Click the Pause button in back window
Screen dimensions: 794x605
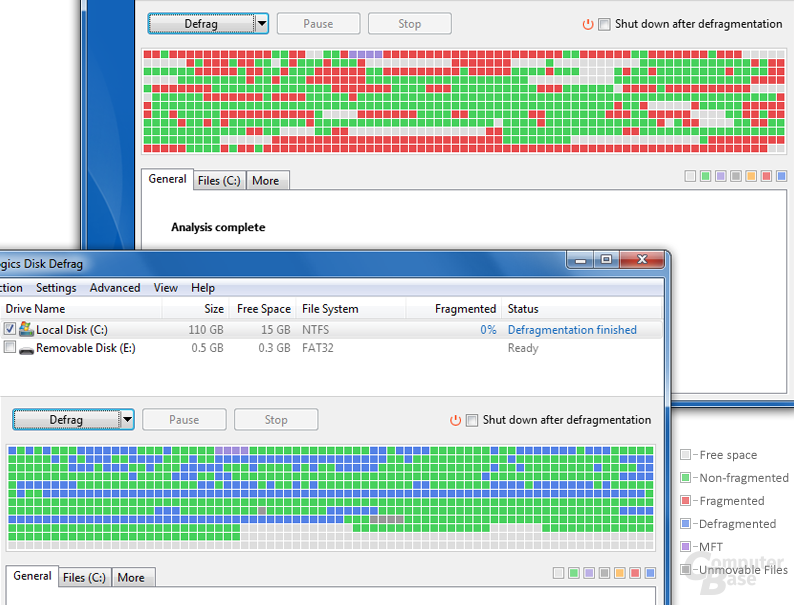(x=319, y=24)
